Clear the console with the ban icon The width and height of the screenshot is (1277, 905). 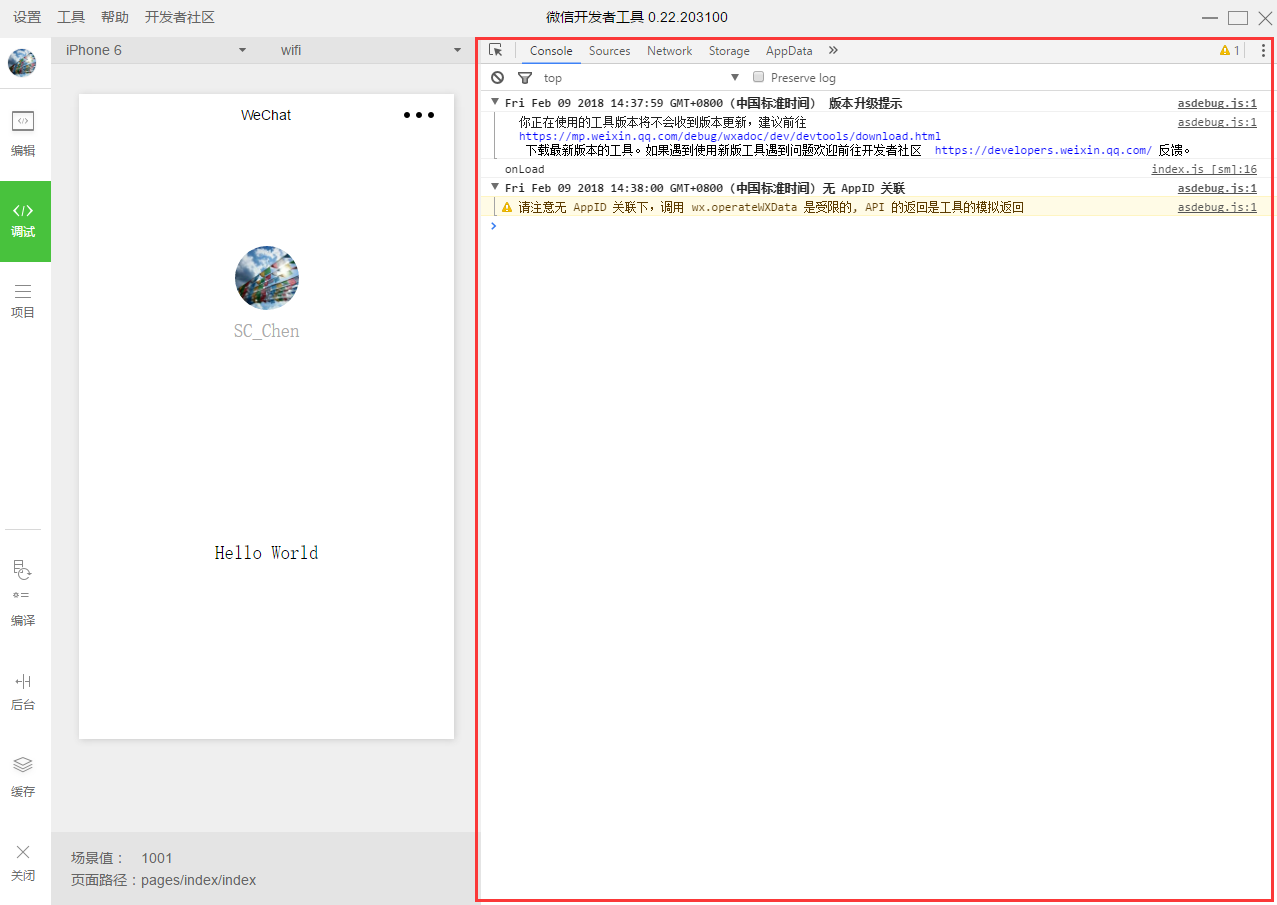coord(498,77)
